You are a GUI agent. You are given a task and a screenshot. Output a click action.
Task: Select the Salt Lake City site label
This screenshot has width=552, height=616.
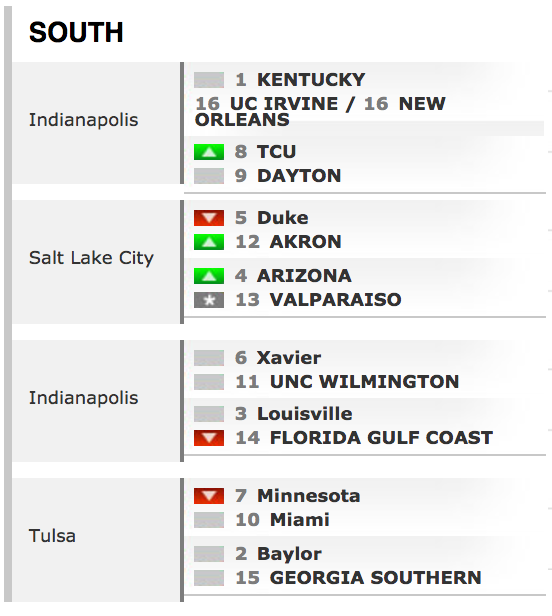pos(91,259)
